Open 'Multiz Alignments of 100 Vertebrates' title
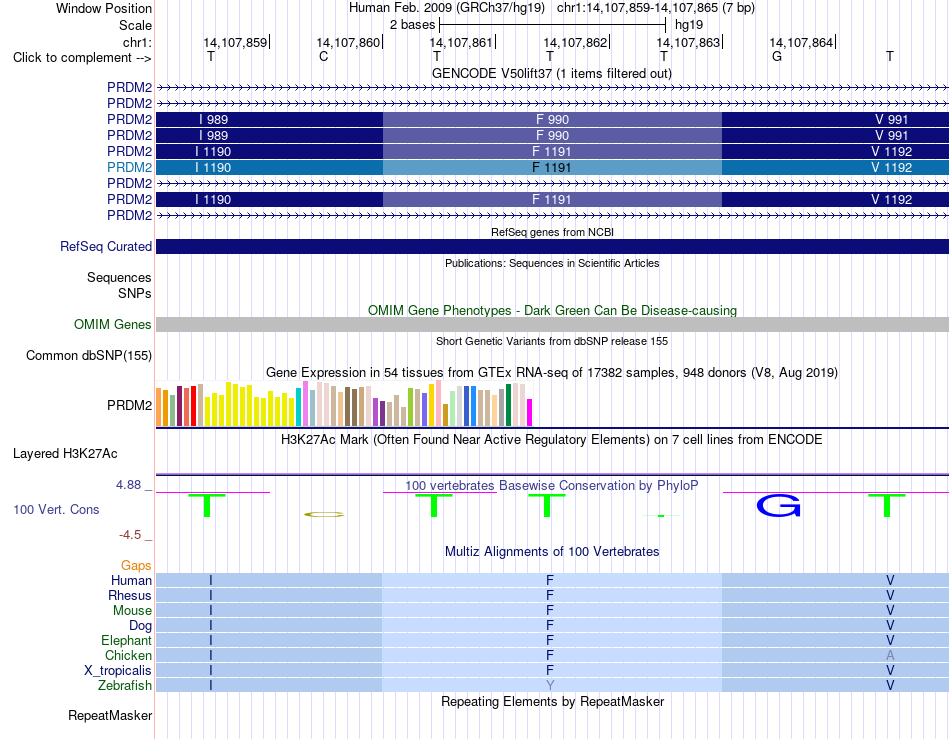Screen dimensions: 950x739 tap(552, 551)
